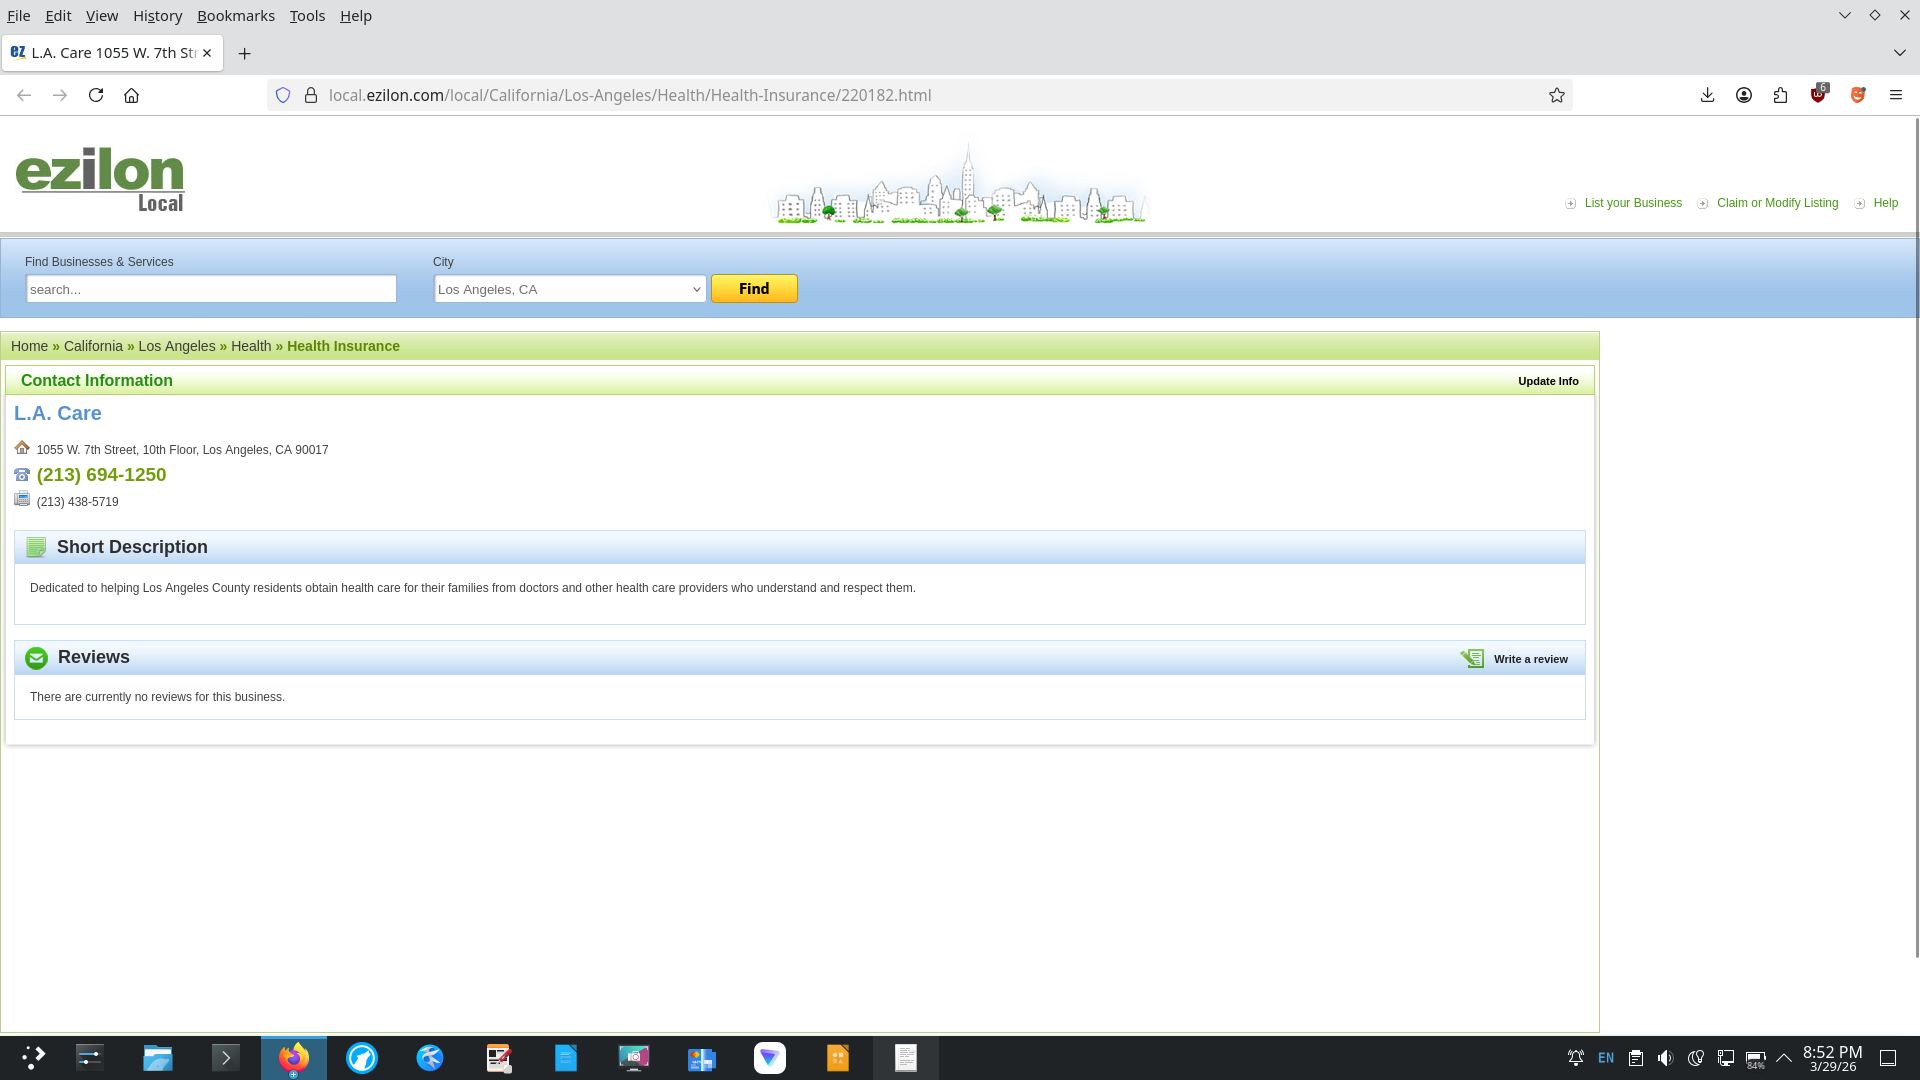
Task: Follow the Claim or Modify Listing link
Action: point(1777,203)
